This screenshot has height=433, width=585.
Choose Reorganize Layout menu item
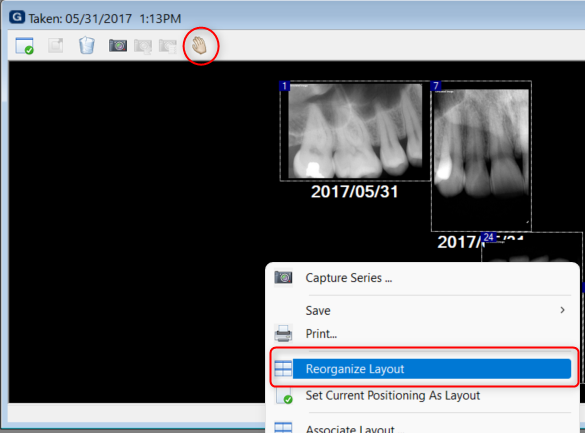[422, 369]
